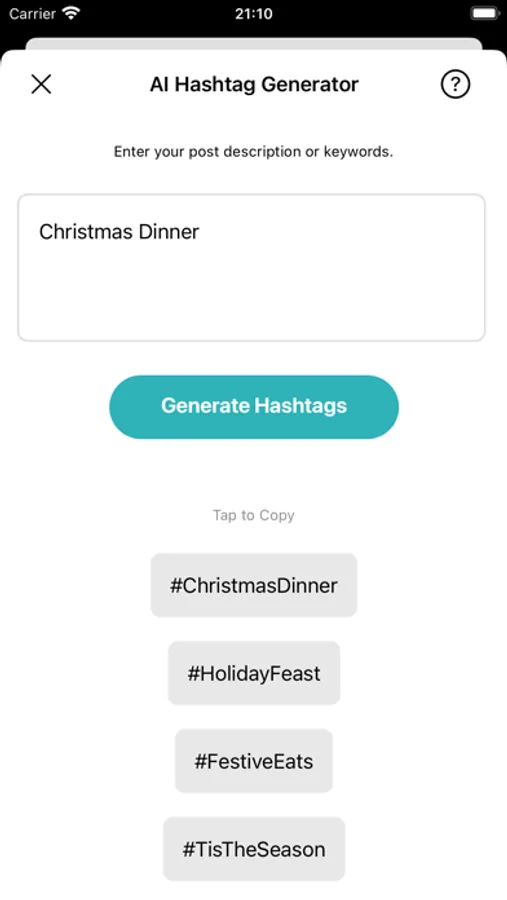
Task: Copy the #TisTheSeason hashtag
Action: click(254, 849)
